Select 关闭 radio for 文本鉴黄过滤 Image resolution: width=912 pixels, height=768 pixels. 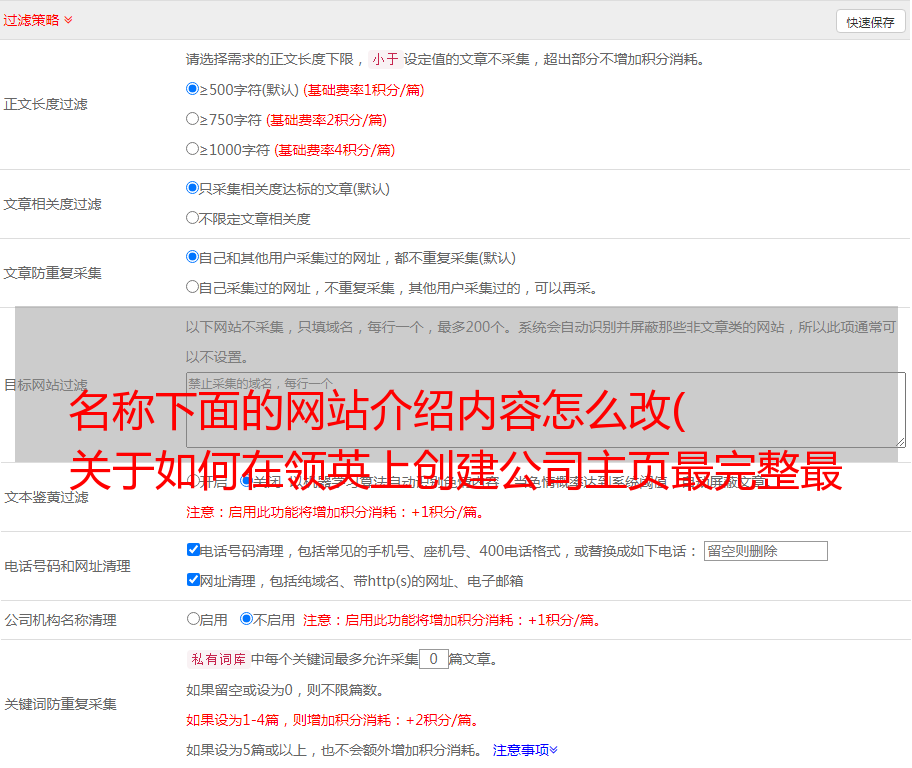246,481
